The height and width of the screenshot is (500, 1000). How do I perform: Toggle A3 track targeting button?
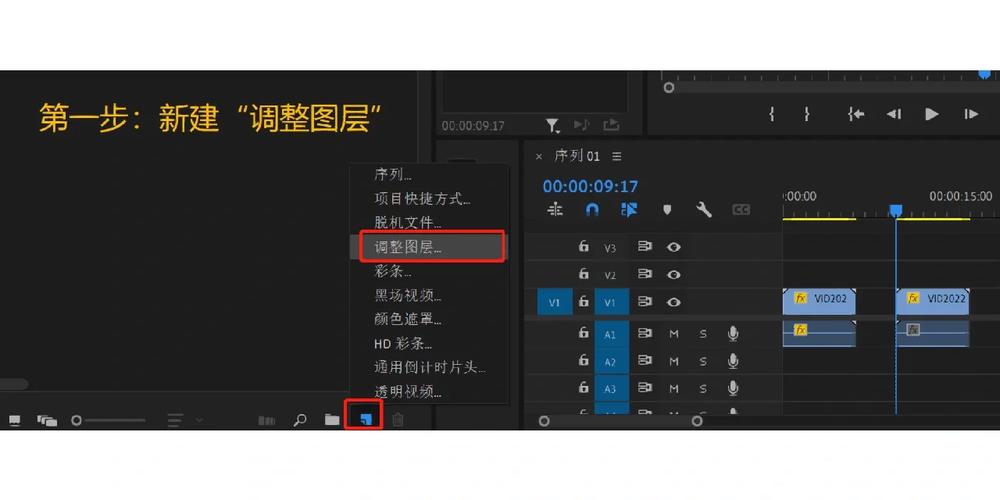pyautogui.click(x=610, y=388)
